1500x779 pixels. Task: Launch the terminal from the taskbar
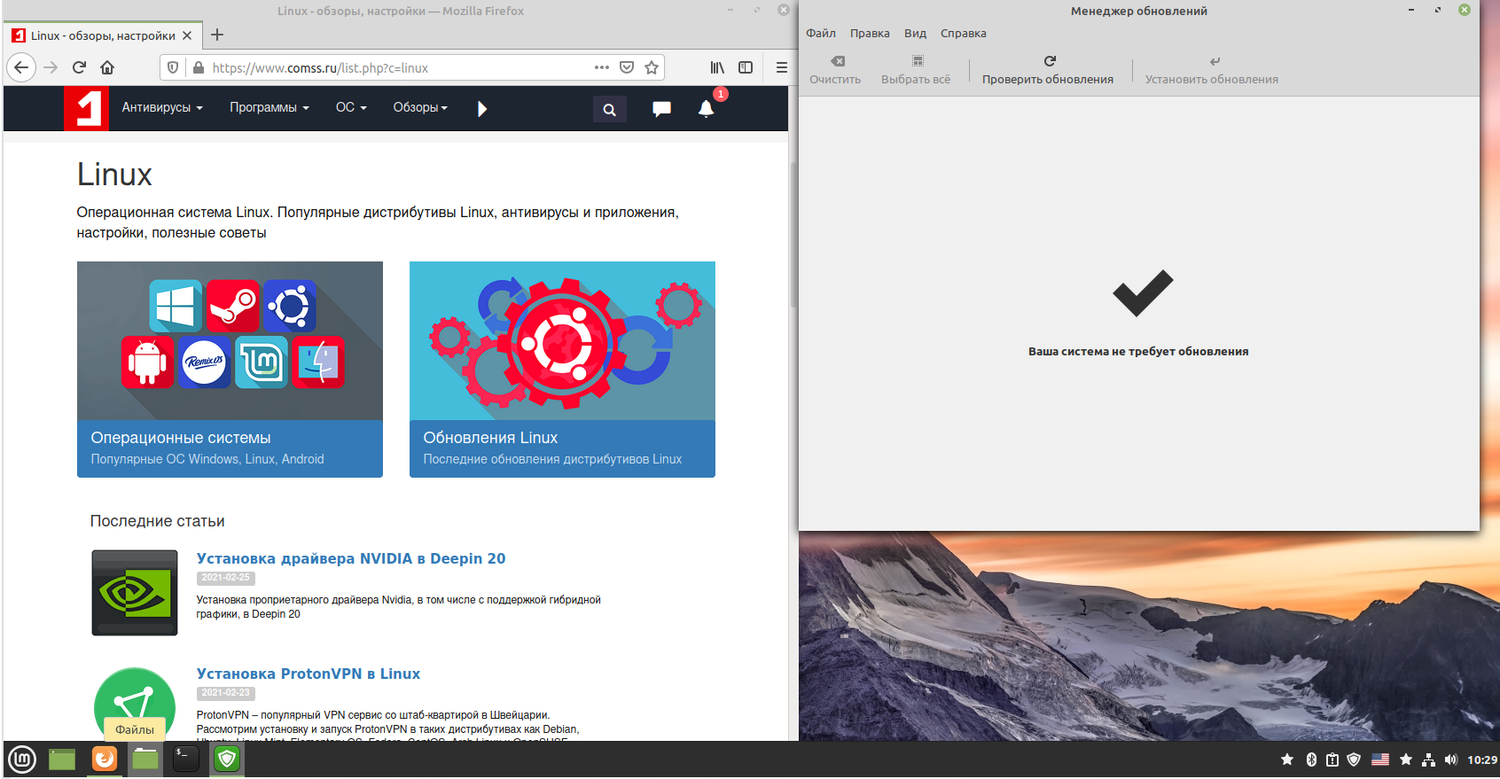pos(185,760)
